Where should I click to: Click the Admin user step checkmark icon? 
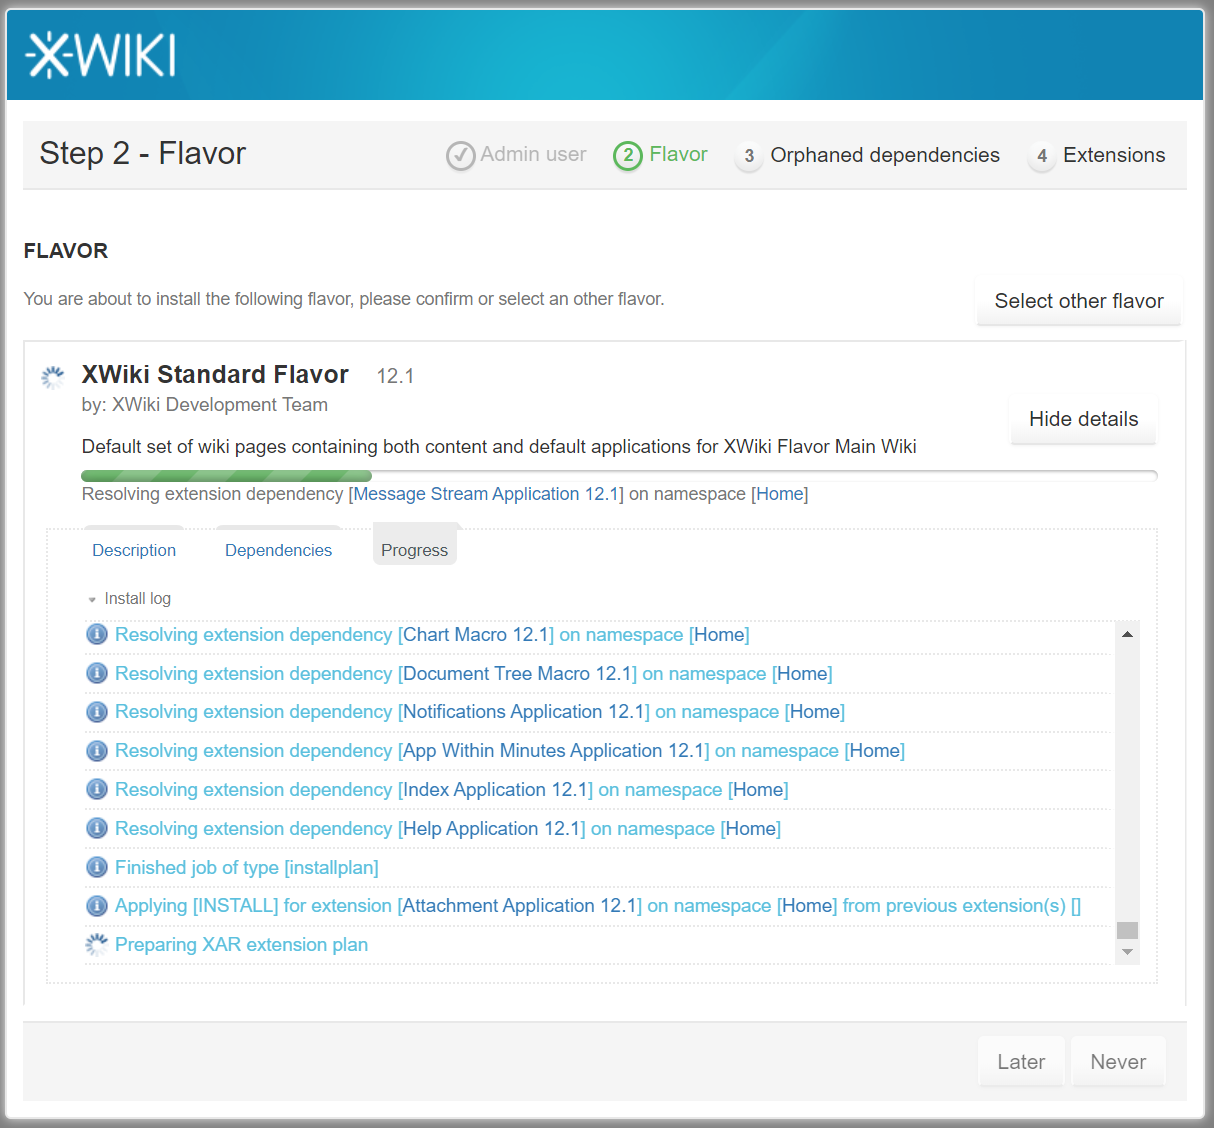point(460,156)
